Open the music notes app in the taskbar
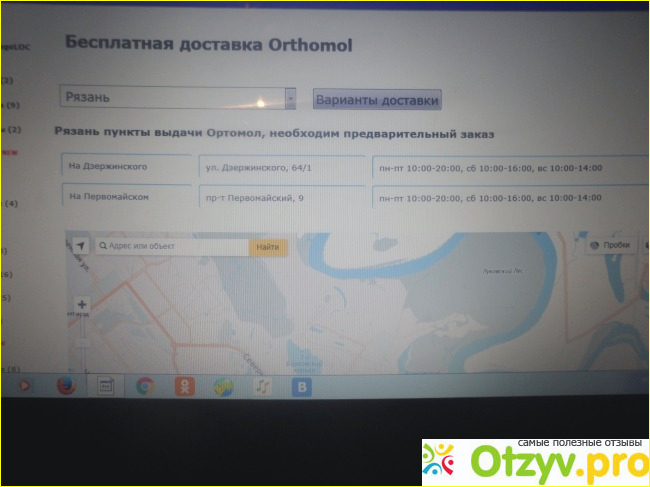Screen dimensions: 650x487 (x=260, y=387)
